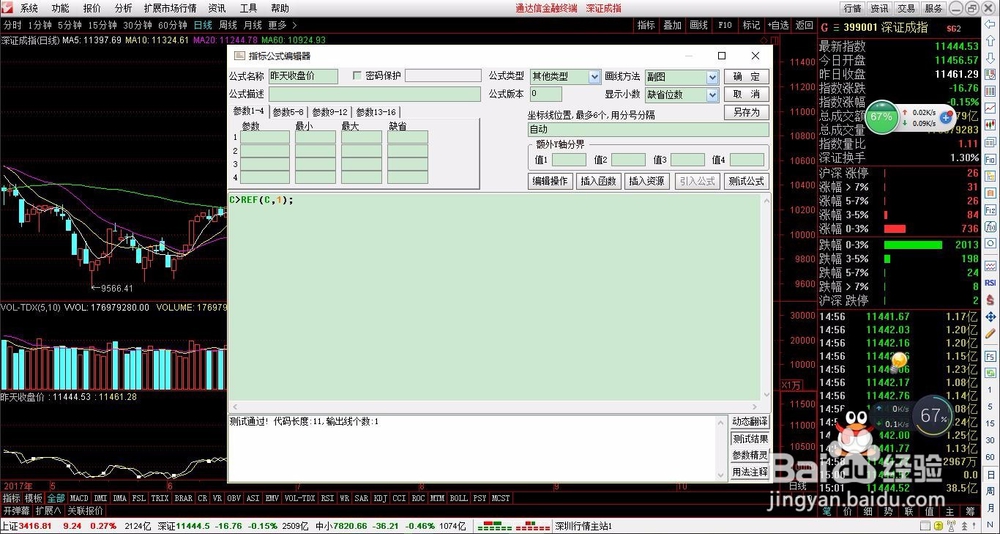This screenshot has height=534, width=1000.
Task: Select the pencil drawing tool icon
Action: pos(990,333)
